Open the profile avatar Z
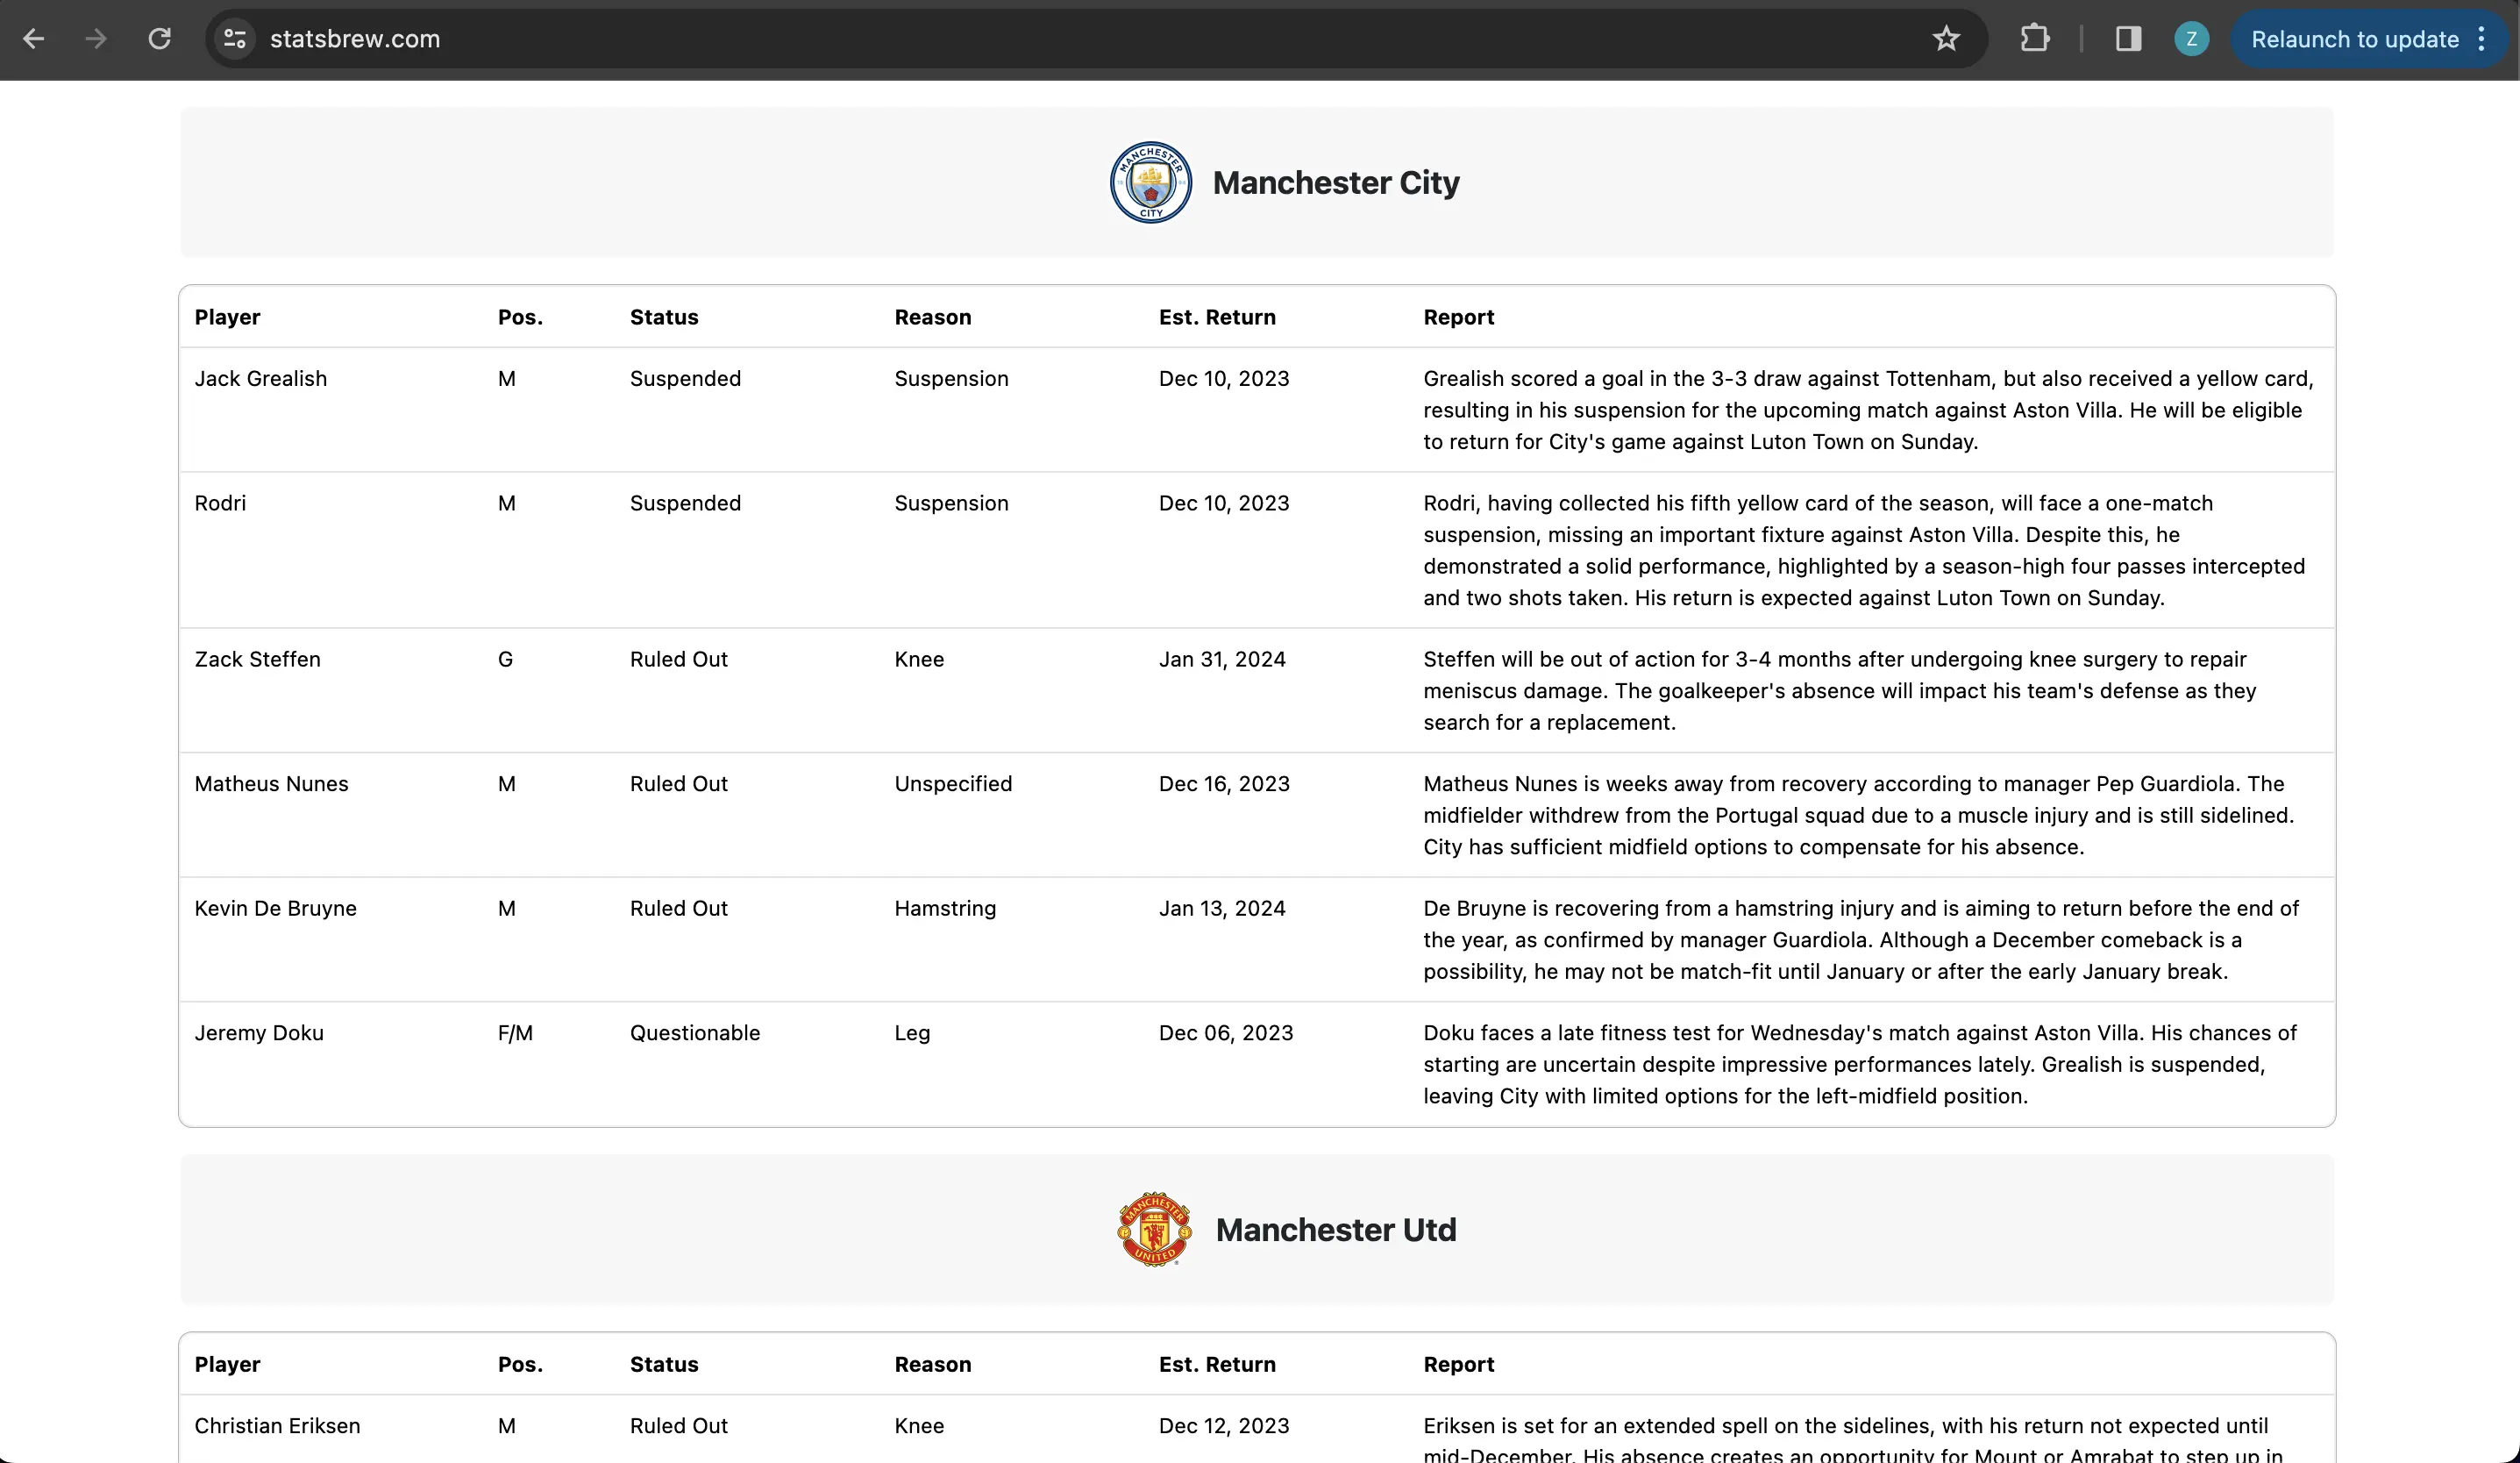 pos(2191,39)
